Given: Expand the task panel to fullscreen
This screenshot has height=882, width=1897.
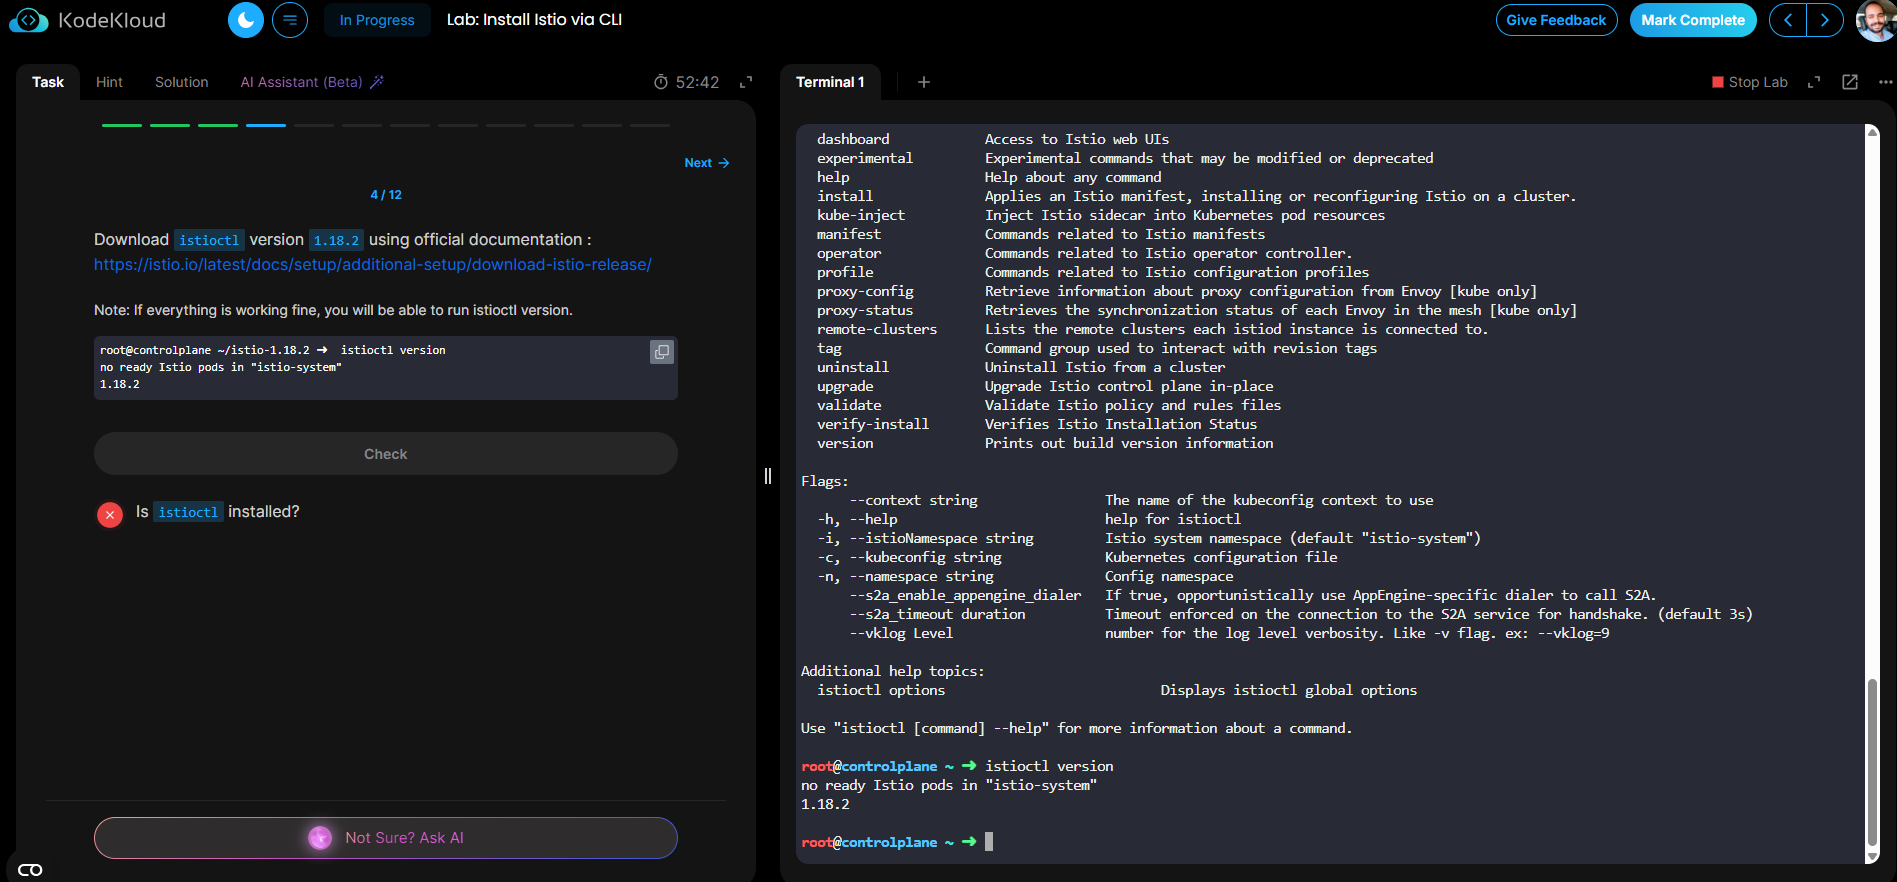Looking at the screenshot, I should (746, 82).
